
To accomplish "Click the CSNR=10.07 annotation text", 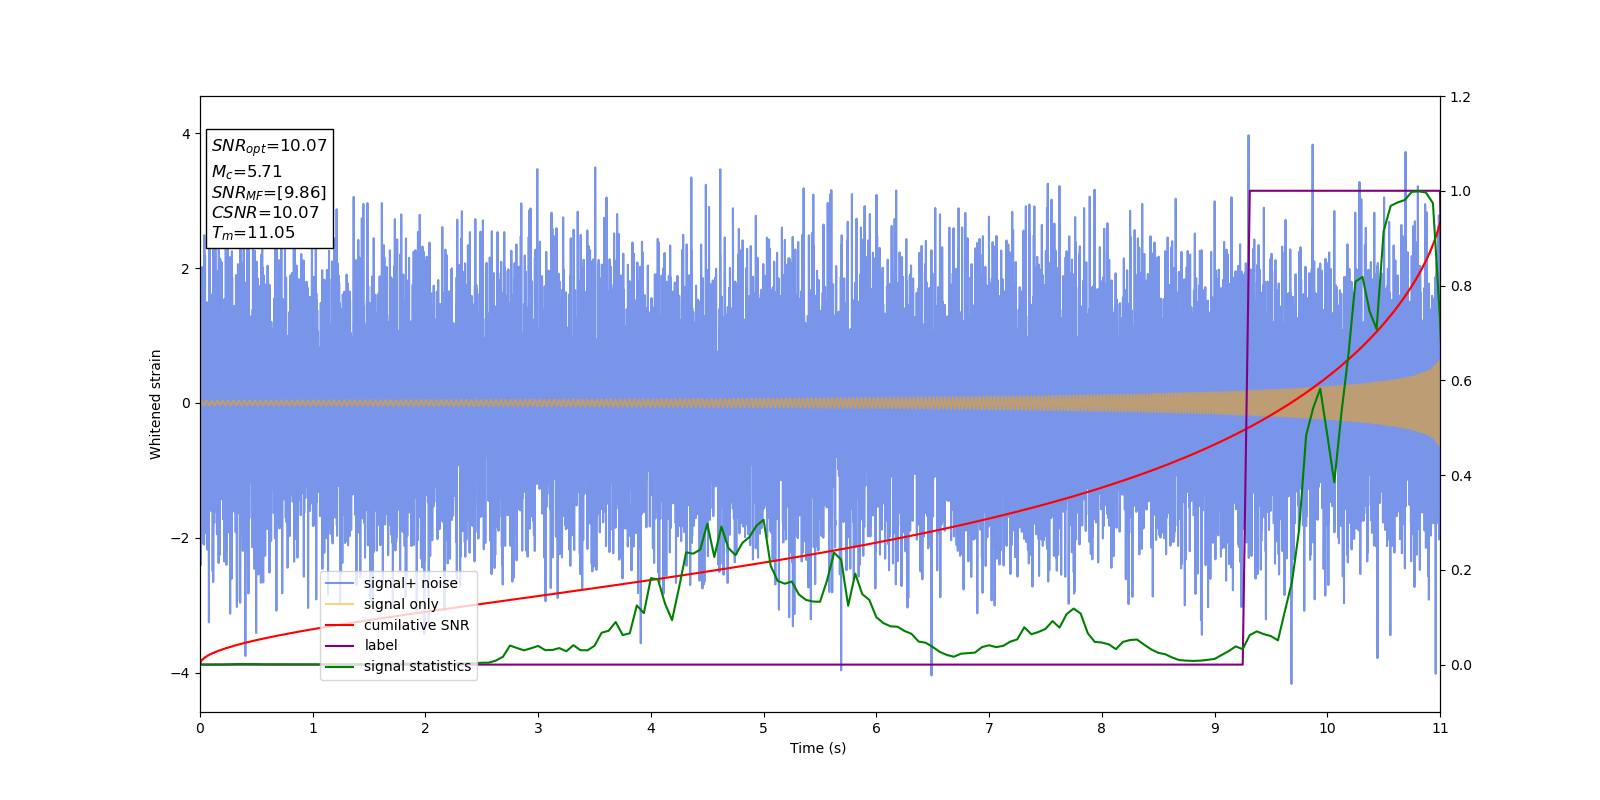I will [x=265, y=213].
